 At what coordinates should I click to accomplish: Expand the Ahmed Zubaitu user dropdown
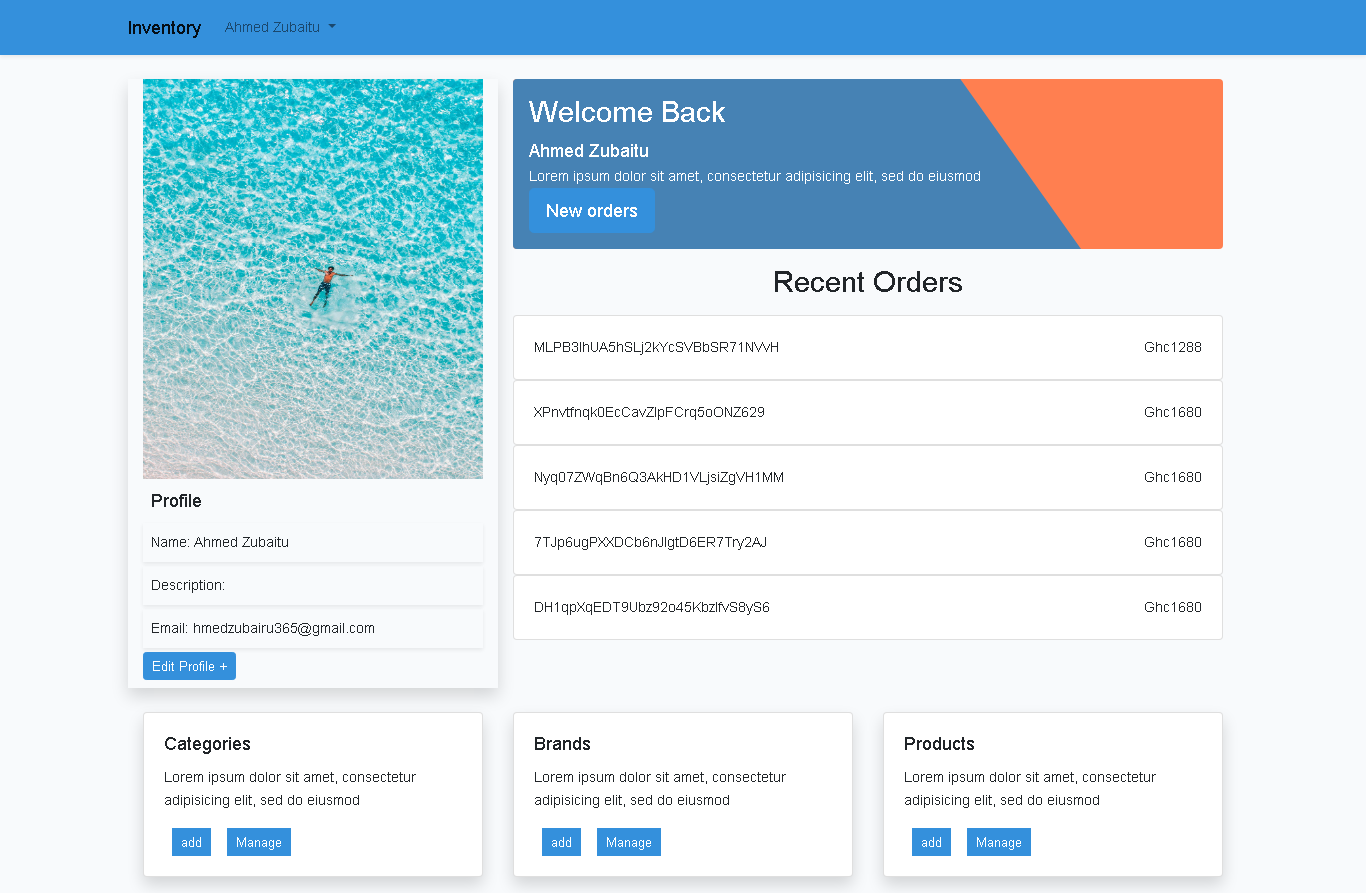[280, 27]
